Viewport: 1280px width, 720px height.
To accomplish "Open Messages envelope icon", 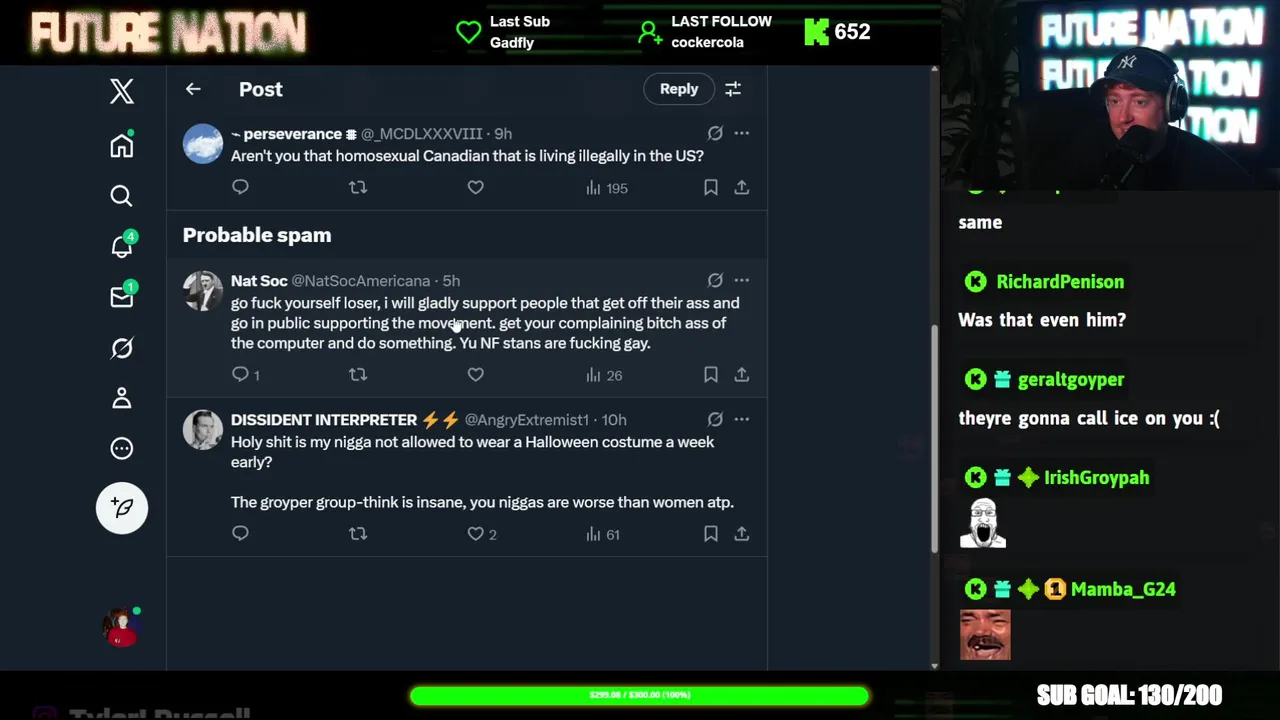I will (121, 297).
